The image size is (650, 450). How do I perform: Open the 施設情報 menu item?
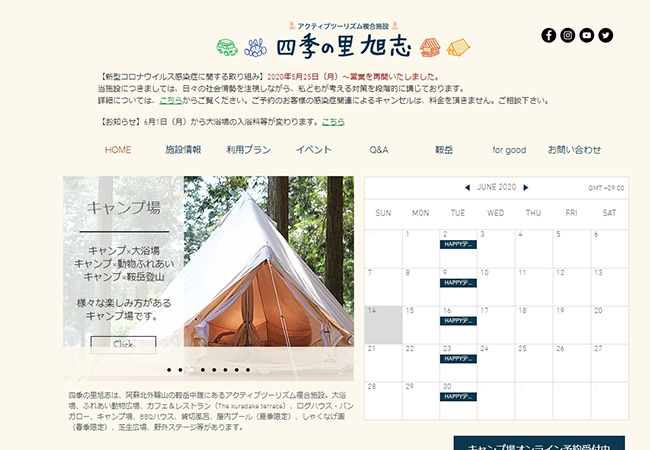183,150
